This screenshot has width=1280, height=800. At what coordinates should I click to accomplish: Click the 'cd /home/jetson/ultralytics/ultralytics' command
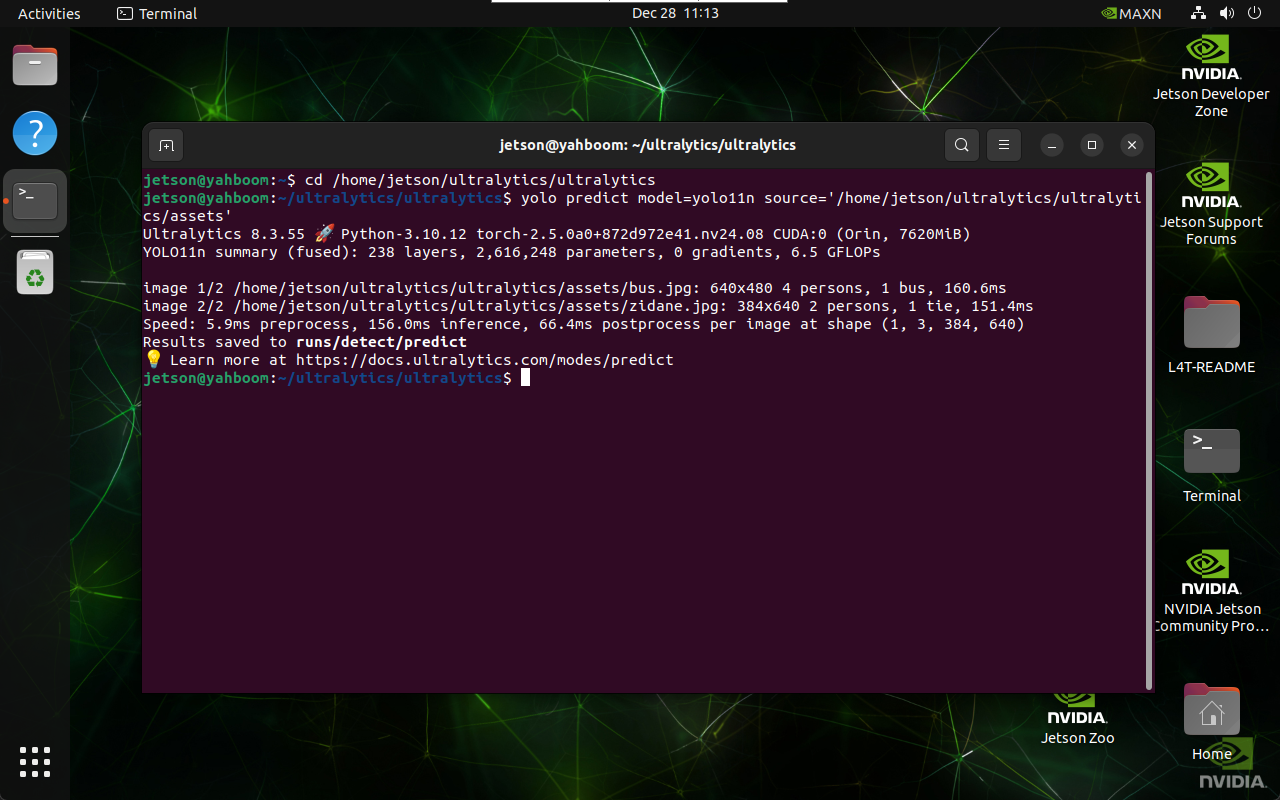pos(480,180)
